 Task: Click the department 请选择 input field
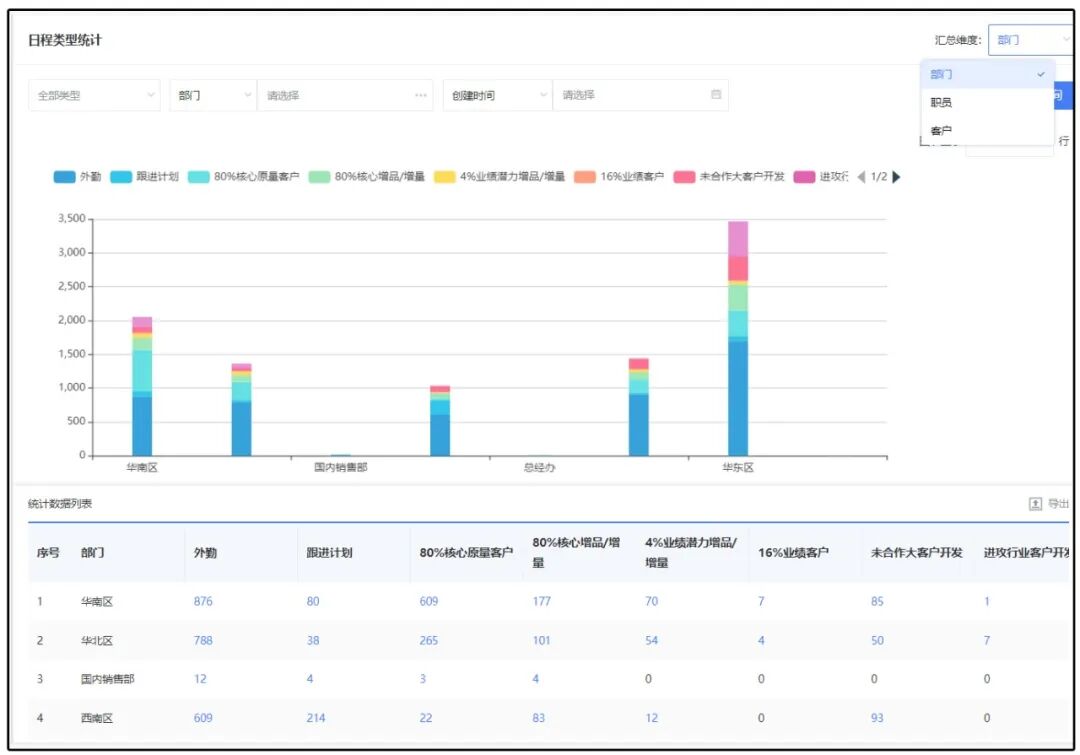click(x=344, y=95)
